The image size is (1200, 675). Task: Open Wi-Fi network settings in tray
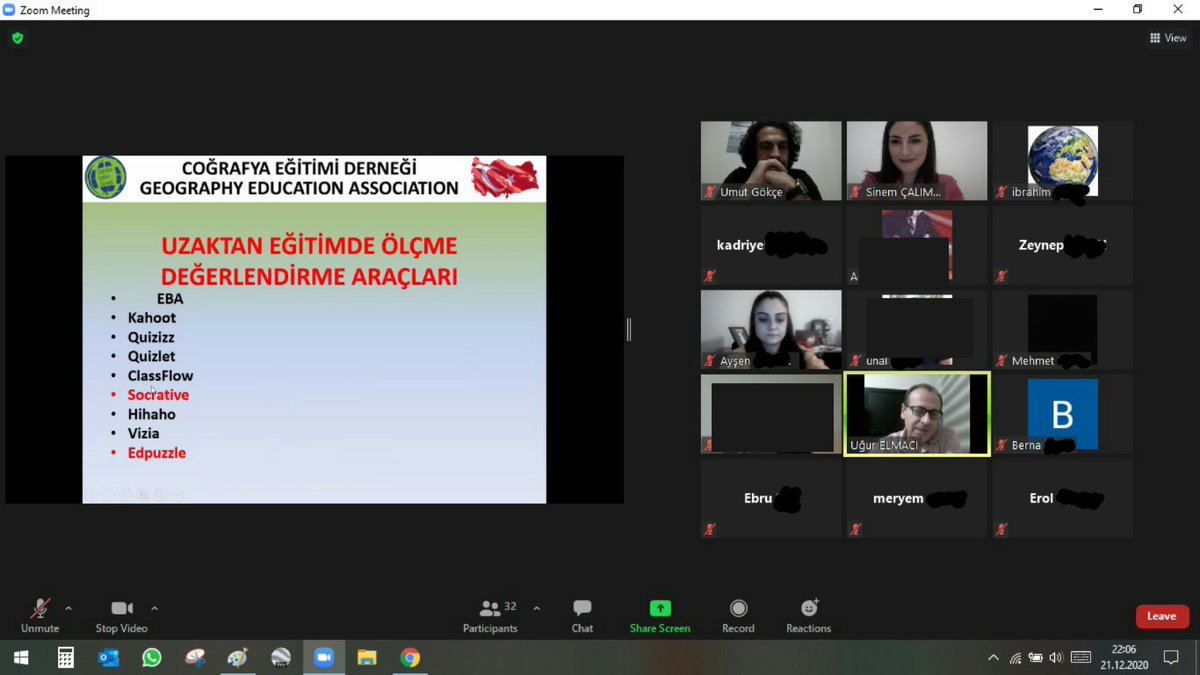(x=1015, y=658)
